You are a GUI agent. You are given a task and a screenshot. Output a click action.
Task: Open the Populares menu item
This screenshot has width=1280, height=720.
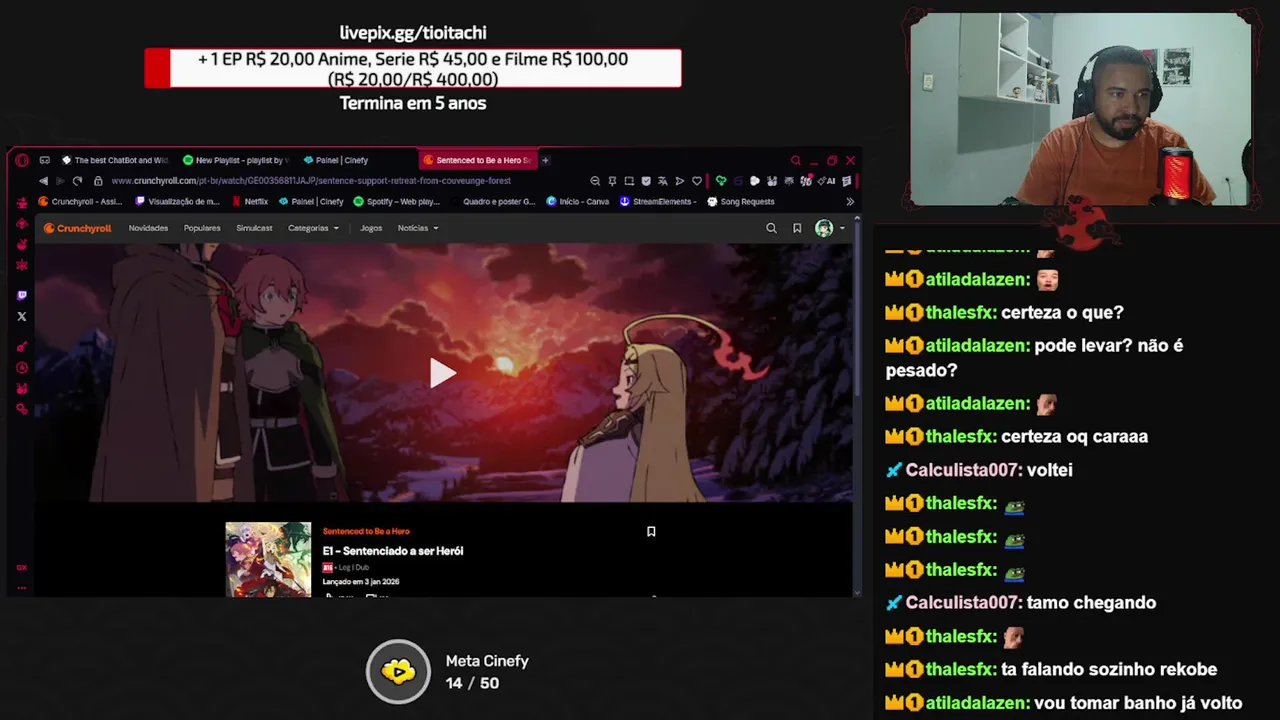coord(202,228)
